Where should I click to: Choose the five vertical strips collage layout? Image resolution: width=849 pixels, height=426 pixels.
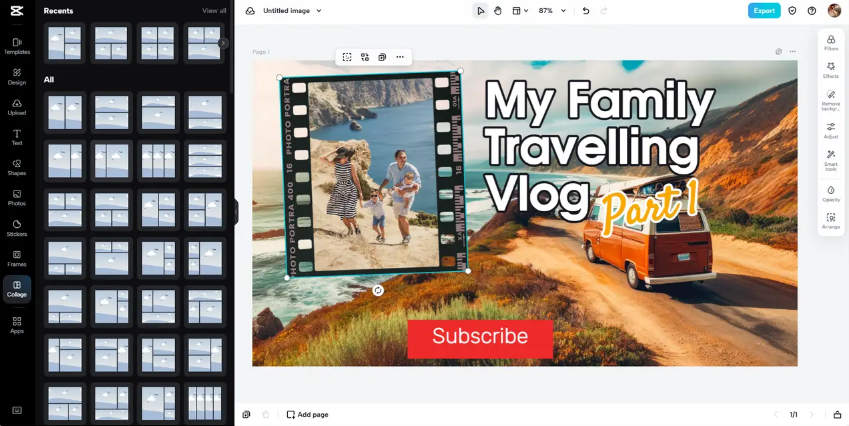(205, 403)
